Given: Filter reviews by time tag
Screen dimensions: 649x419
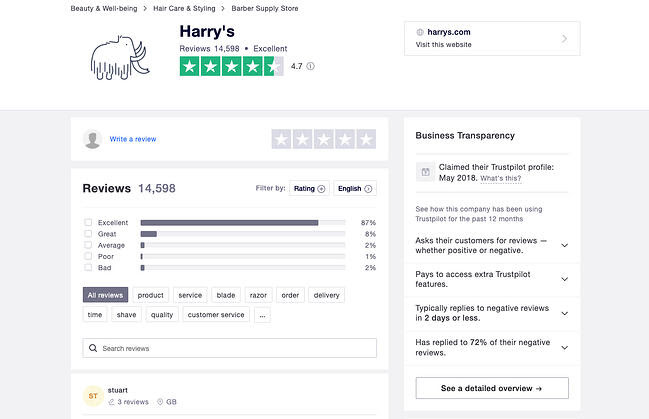Looking at the screenshot, I should pyautogui.click(x=95, y=315).
